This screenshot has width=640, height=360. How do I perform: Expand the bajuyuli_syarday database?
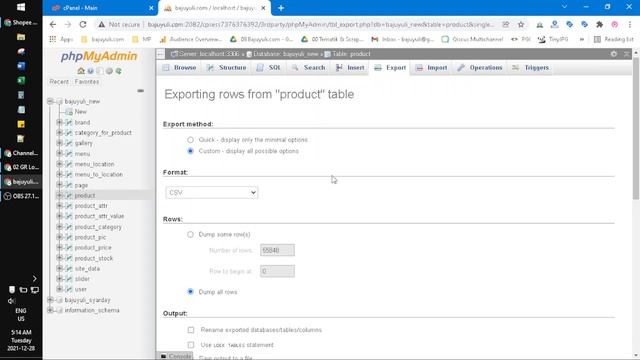[x=50, y=300]
